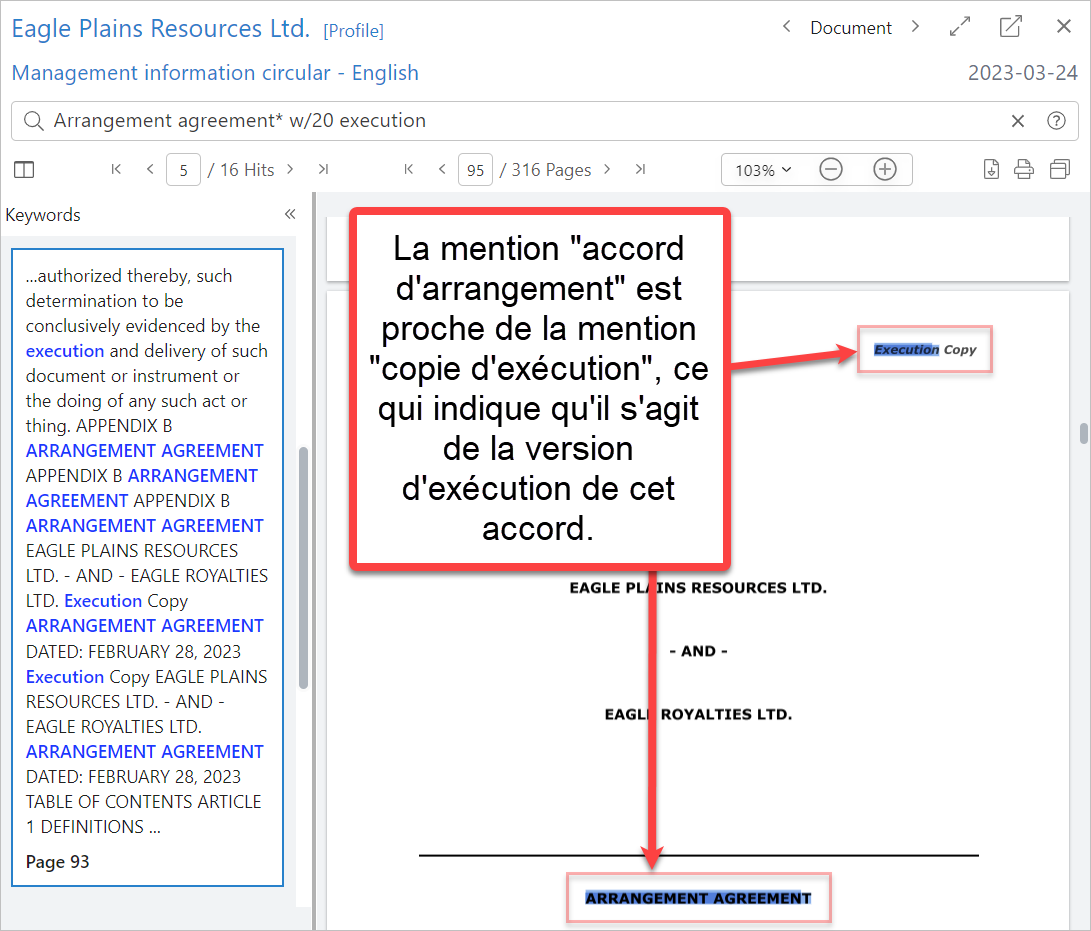Viewport: 1091px width, 931px height.
Task: Click 'Page 93' label in keyword result
Action: 58,861
